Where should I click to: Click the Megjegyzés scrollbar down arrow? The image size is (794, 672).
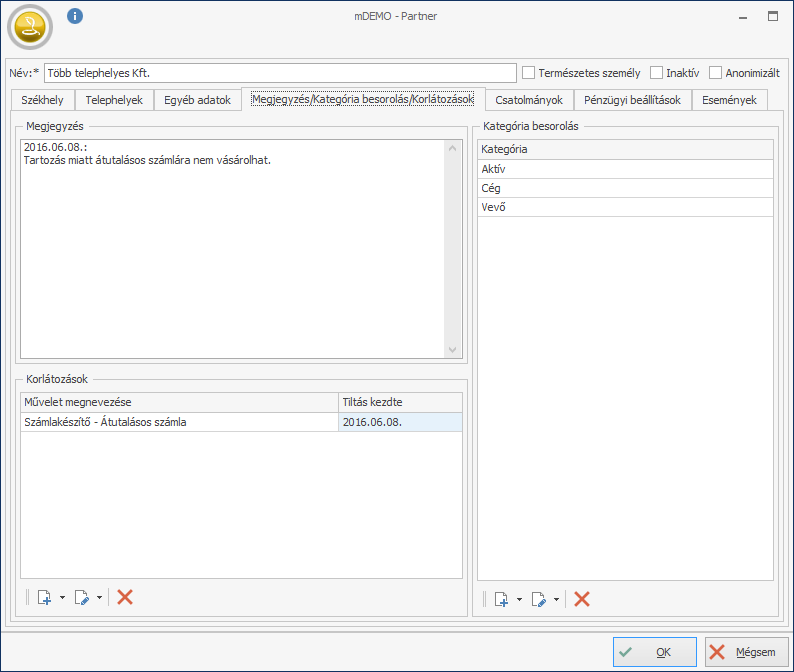(453, 350)
